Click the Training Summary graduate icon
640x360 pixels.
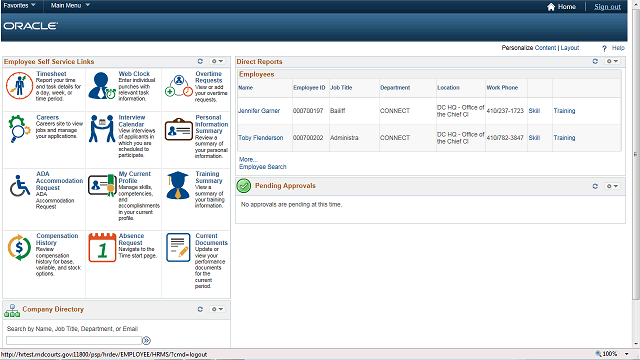[178, 185]
